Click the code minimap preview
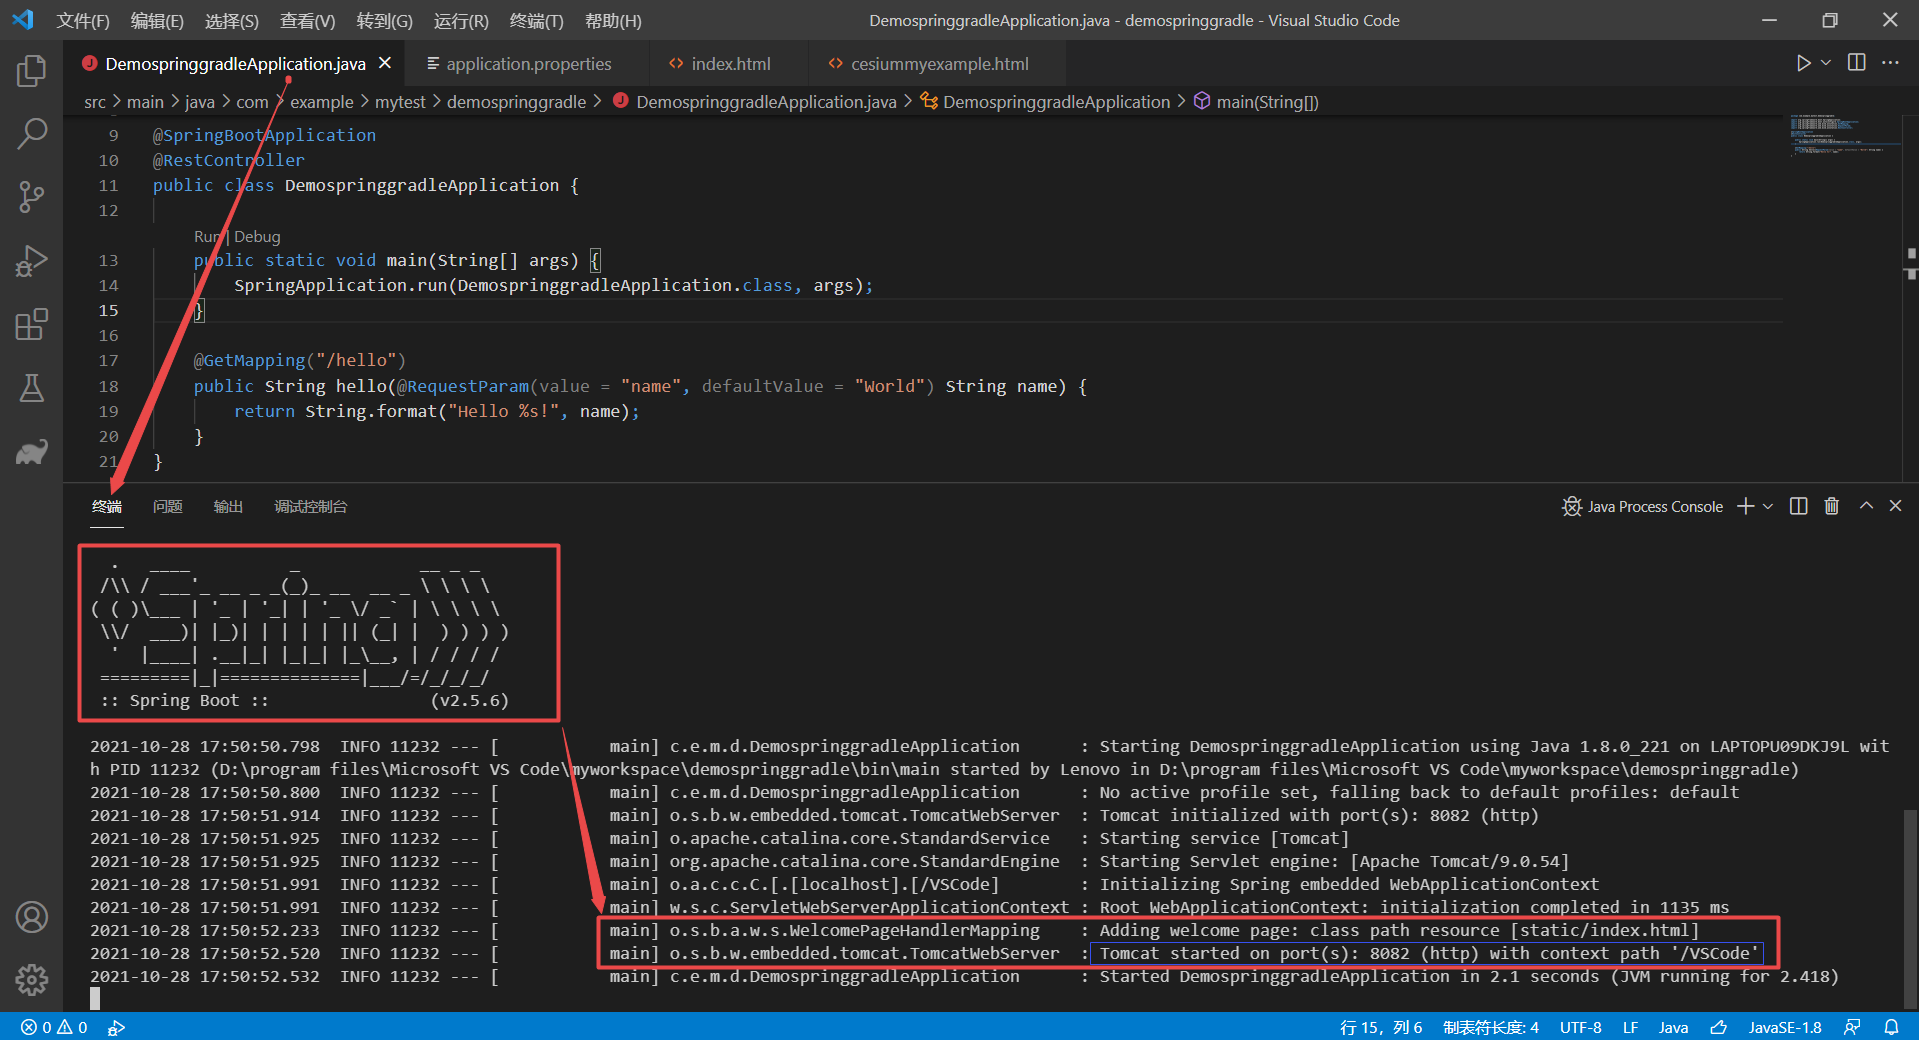This screenshot has width=1919, height=1040. (x=1844, y=137)
